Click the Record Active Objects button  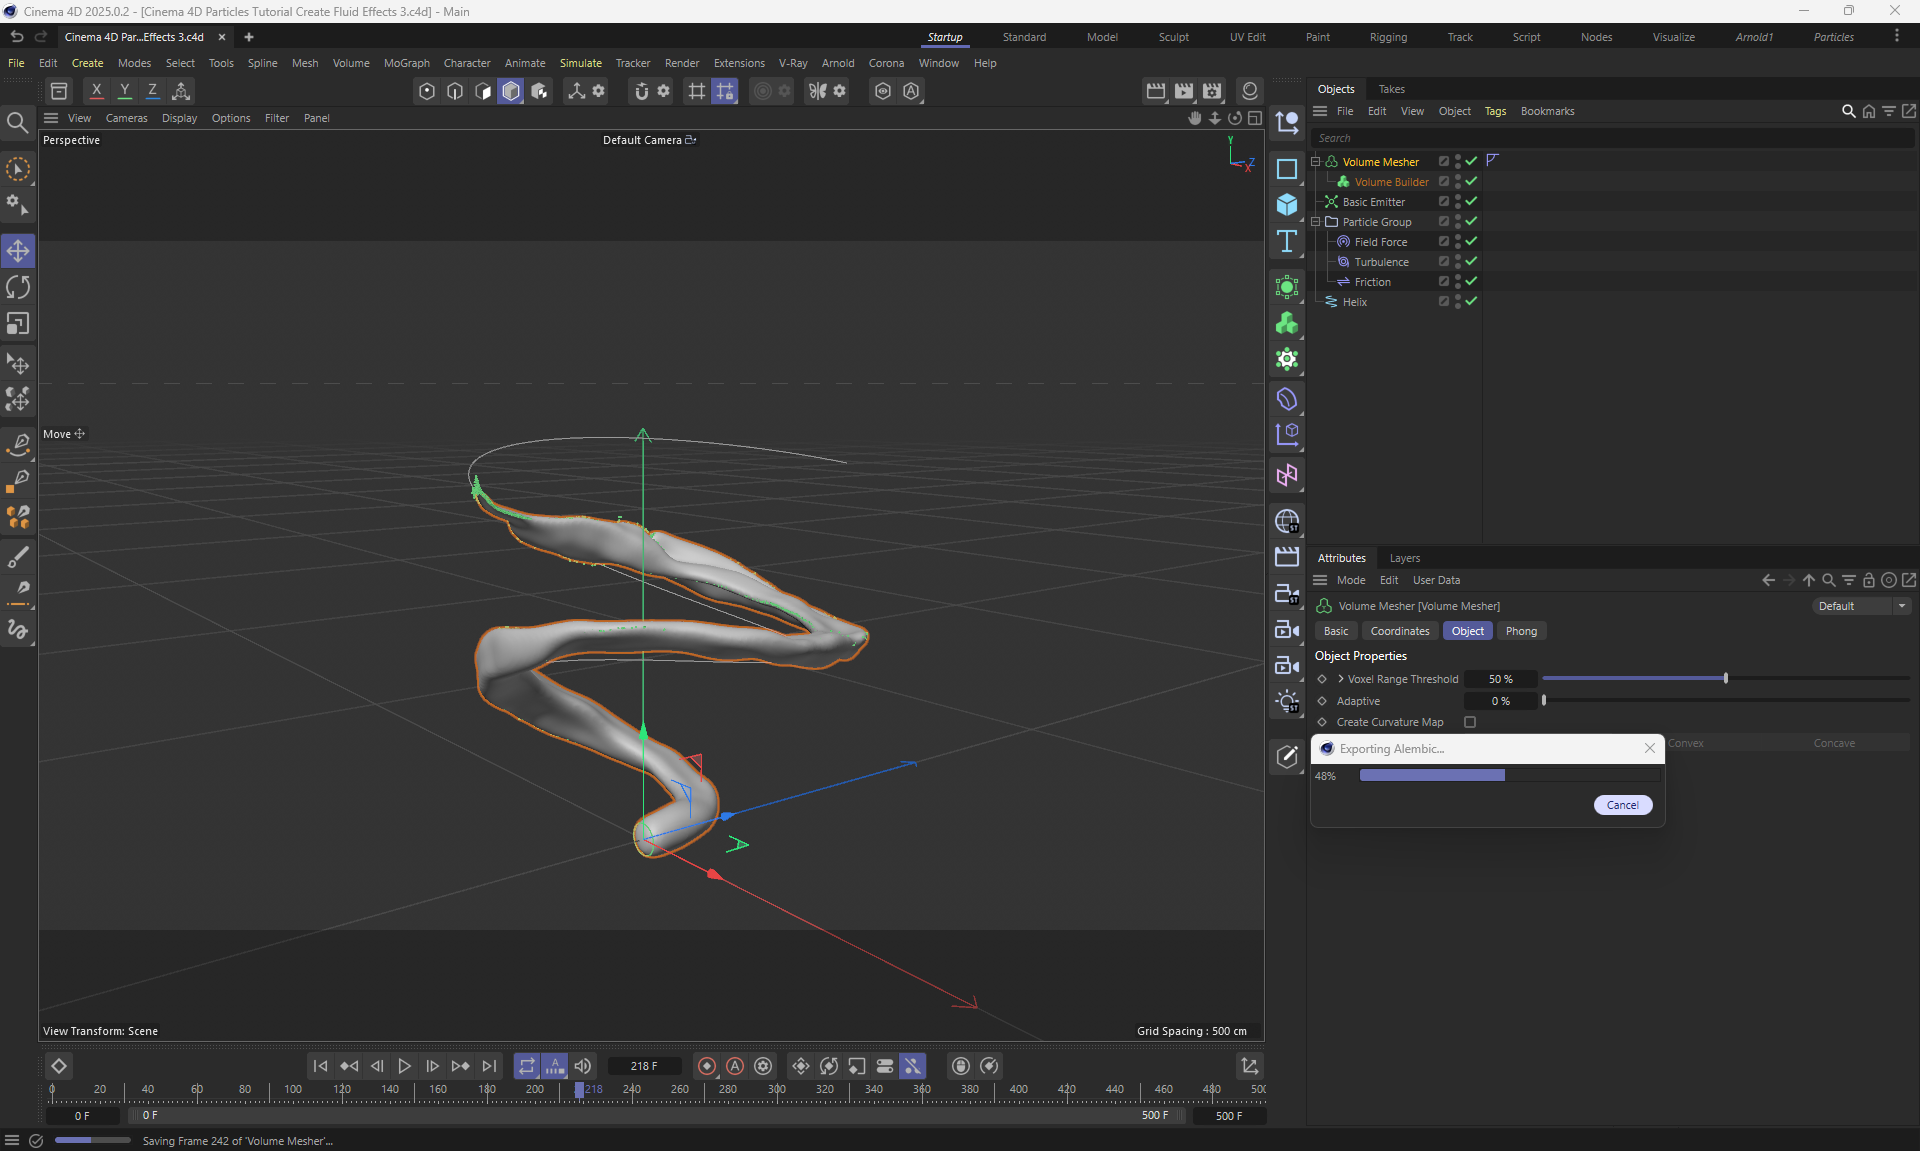[707, 1066]
